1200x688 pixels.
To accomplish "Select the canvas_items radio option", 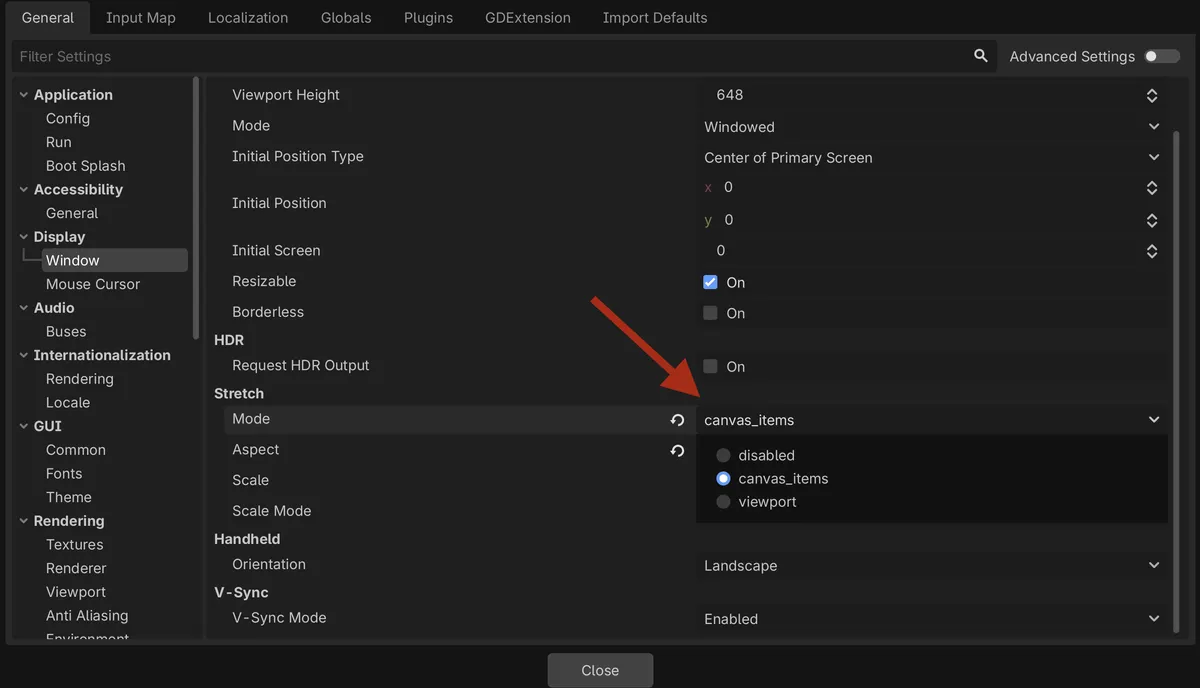I will click(772, 478).
